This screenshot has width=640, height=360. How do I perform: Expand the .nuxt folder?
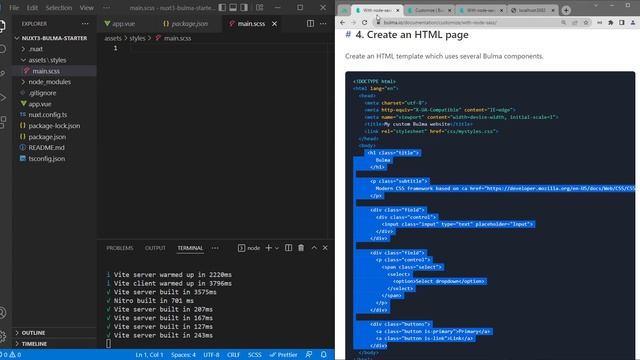click(x=54, y=49)
